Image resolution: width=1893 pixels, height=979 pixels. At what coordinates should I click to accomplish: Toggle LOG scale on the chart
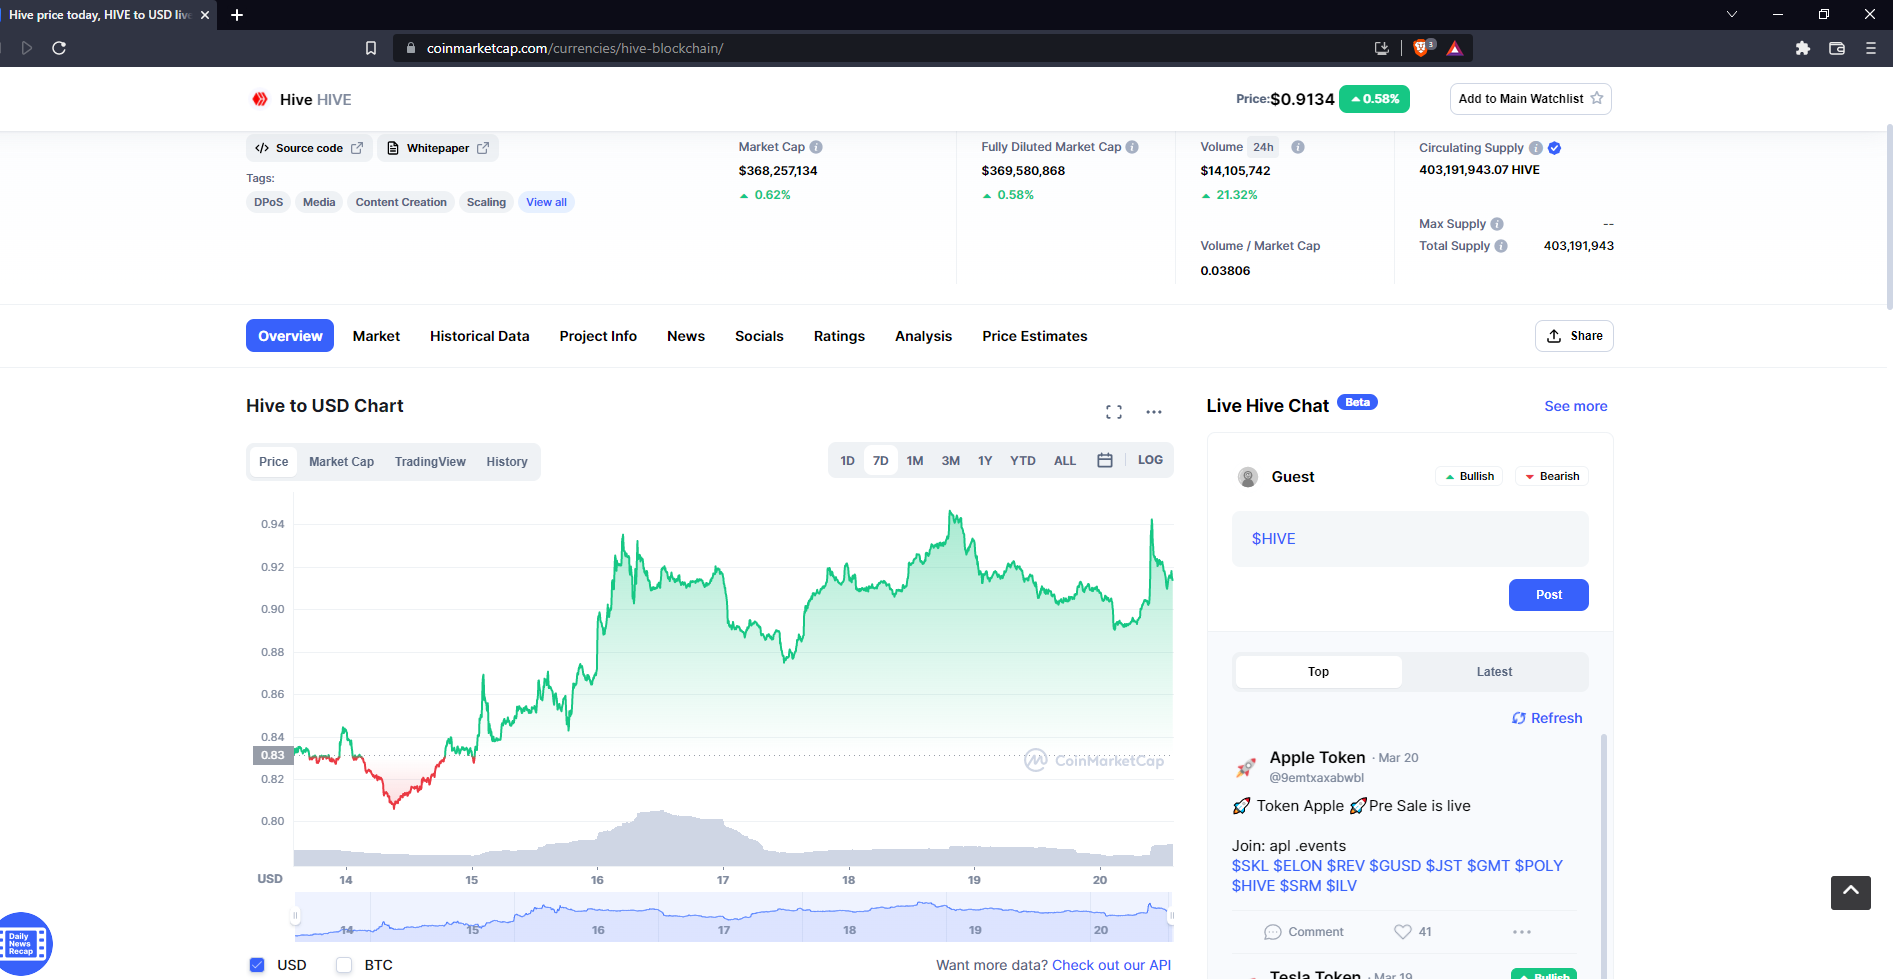tap(1150, 460)
